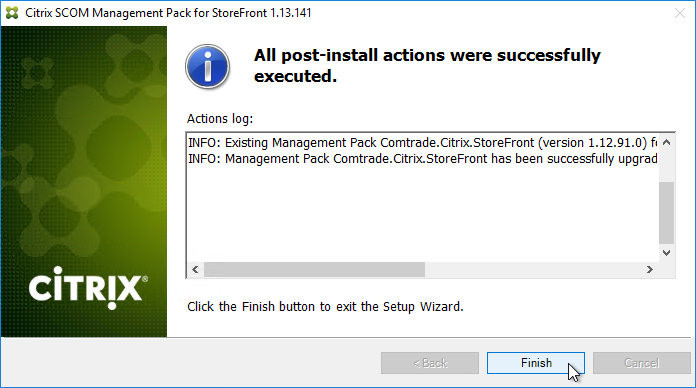Click the 'All post-install actions' heading text
Image resolution: width=696 pixels, height=388 pixels.
427,66
